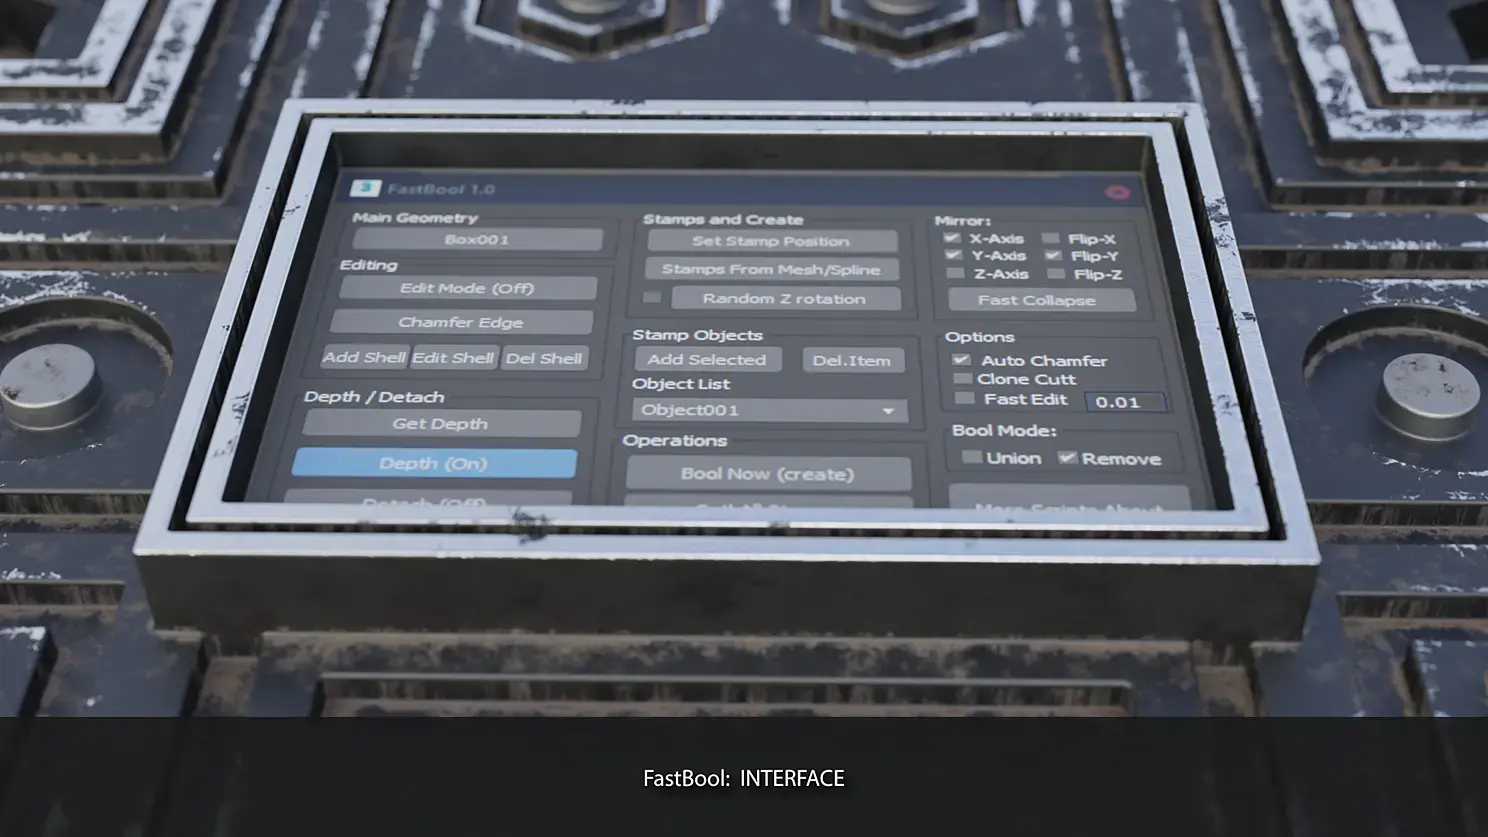Click the Add Selected button

[708, 359]
